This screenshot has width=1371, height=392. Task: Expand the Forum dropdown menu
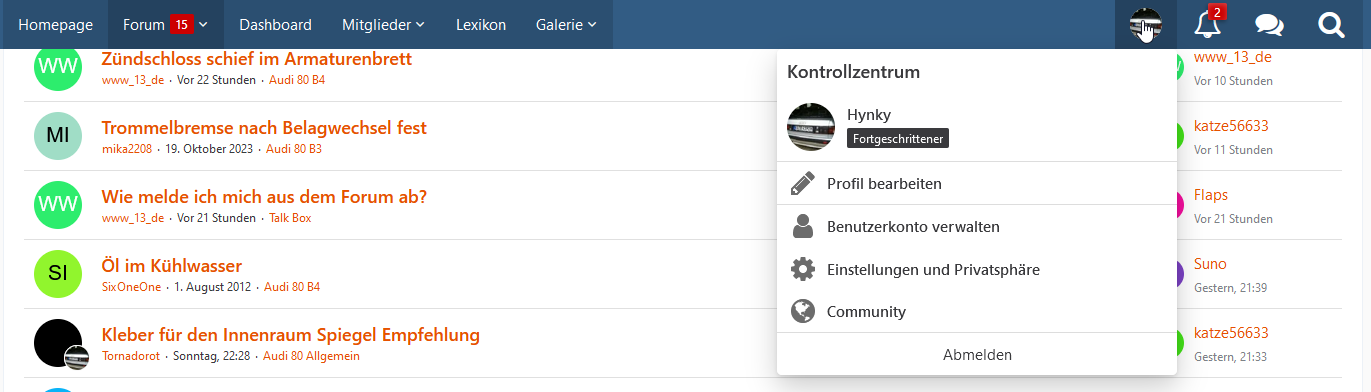166,25
